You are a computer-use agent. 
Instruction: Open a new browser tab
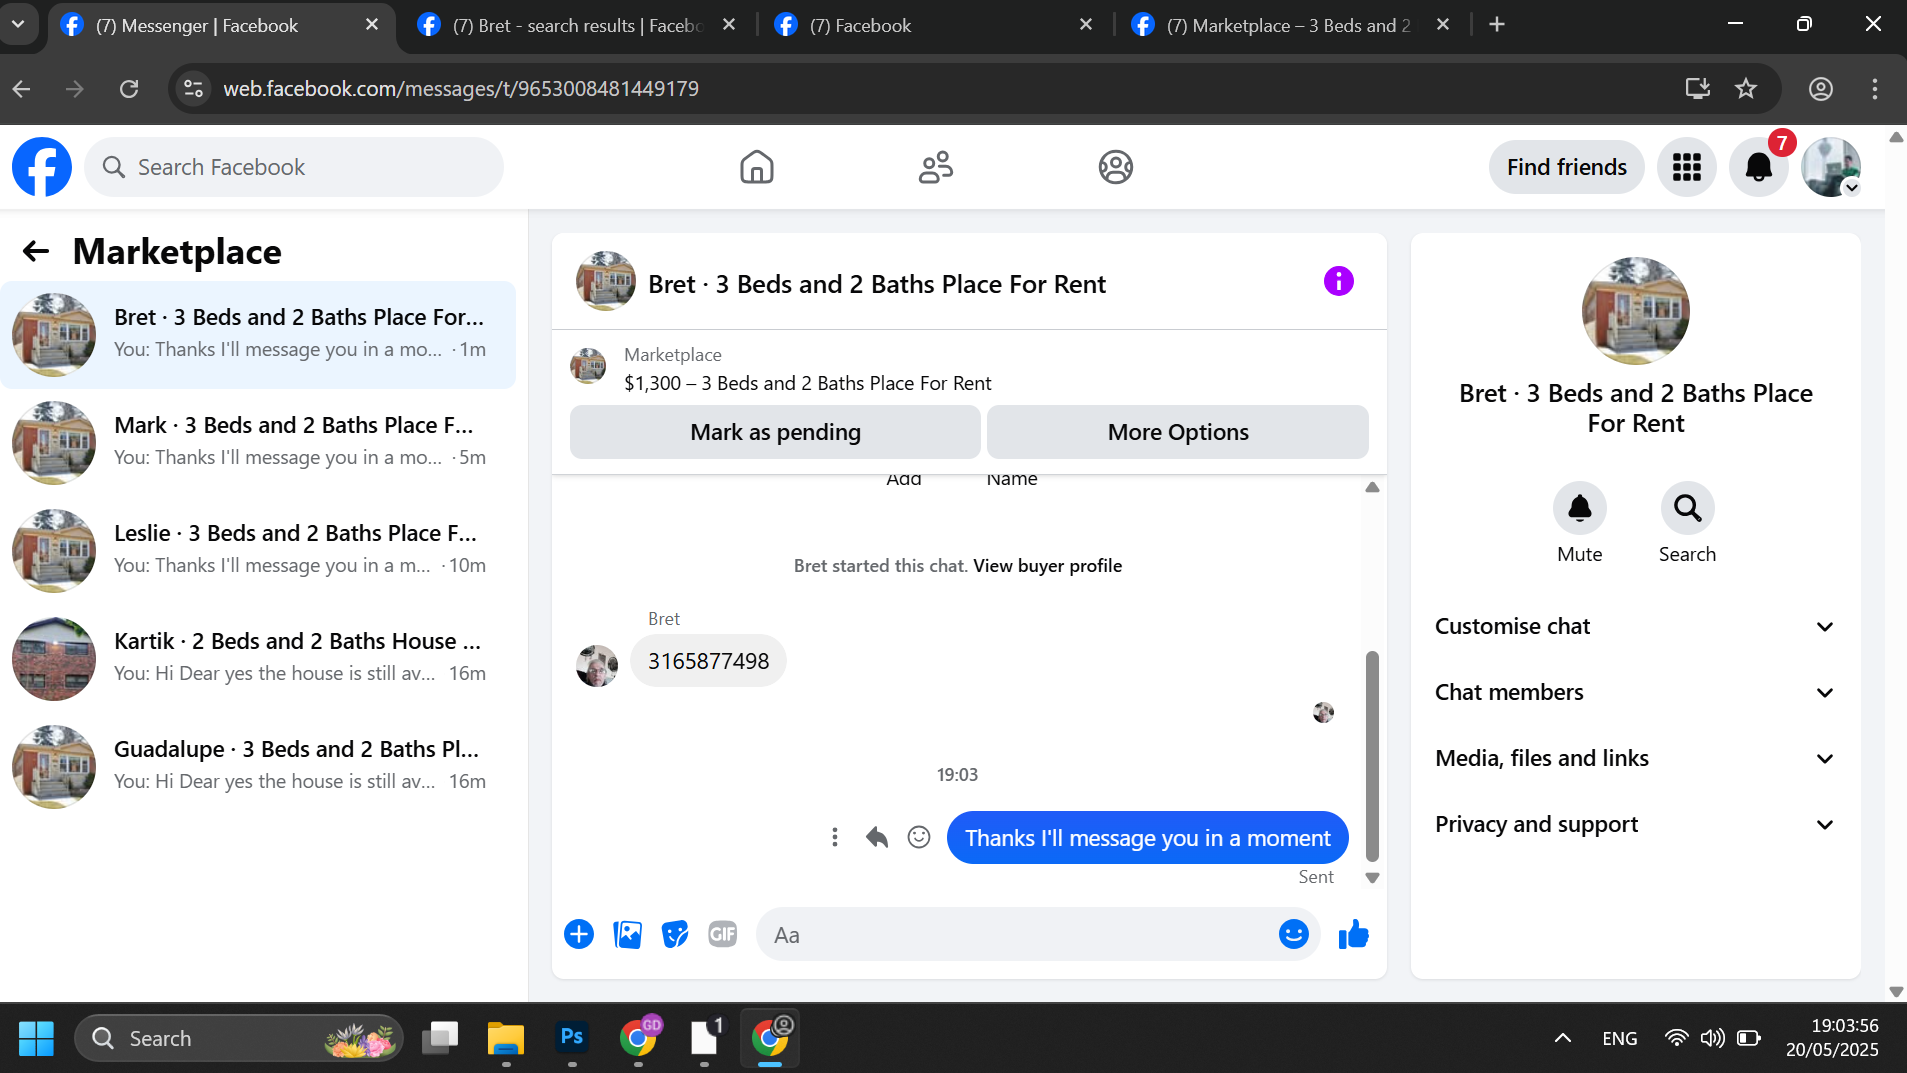pos(1497,25)
